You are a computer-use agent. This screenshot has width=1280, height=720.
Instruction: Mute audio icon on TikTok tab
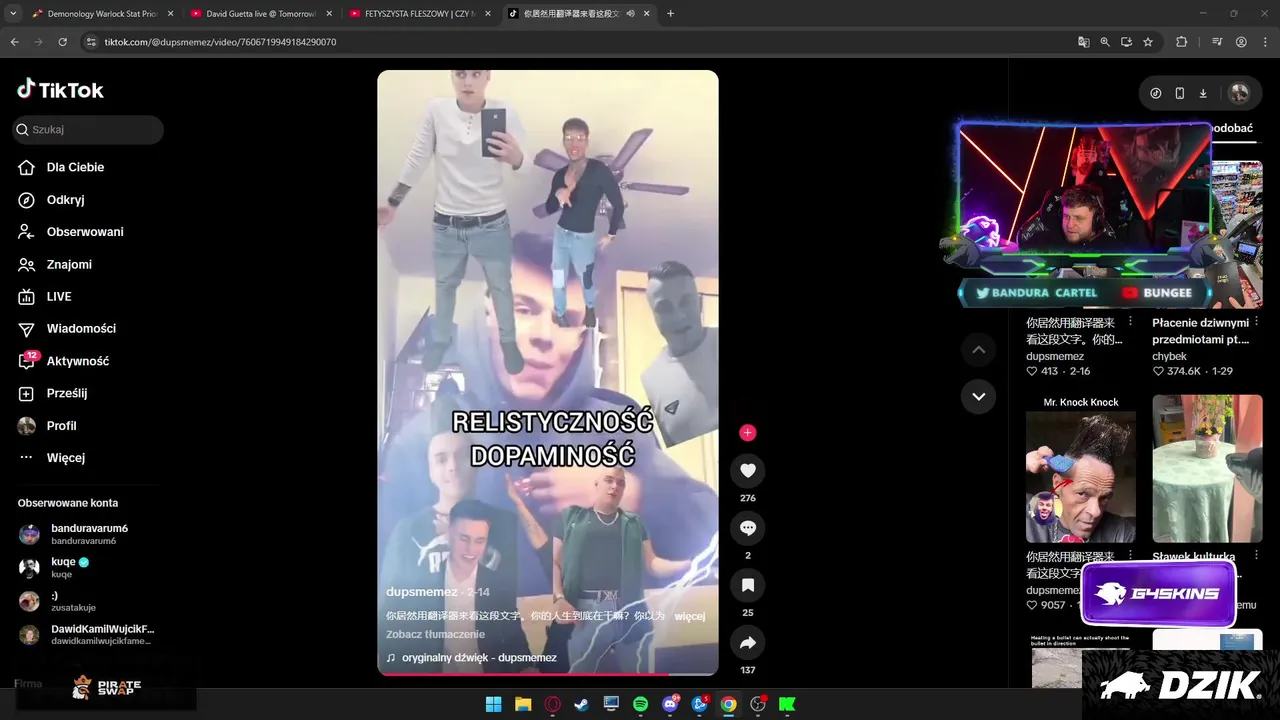(630, 14)
